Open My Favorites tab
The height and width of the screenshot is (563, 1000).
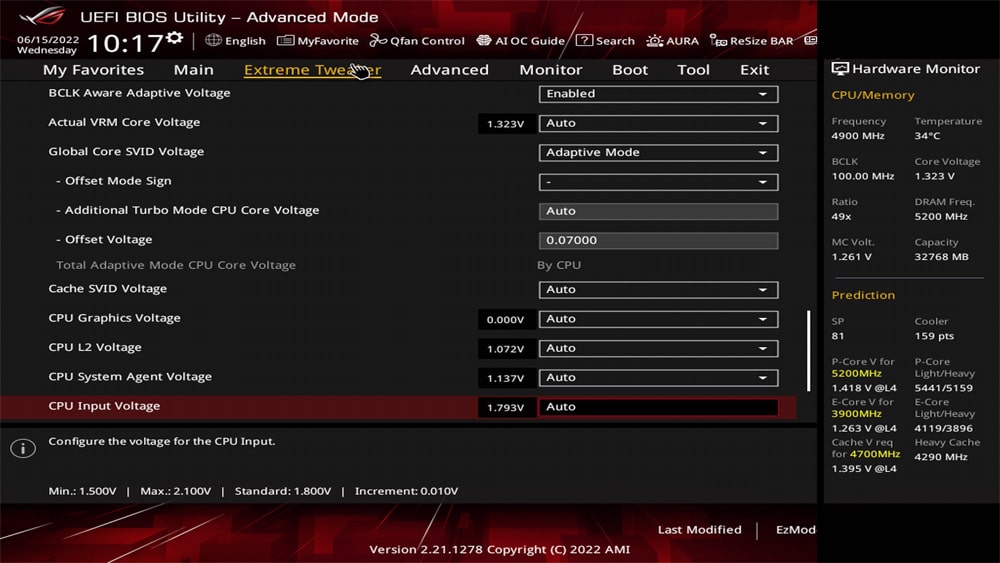click(93, 69)
